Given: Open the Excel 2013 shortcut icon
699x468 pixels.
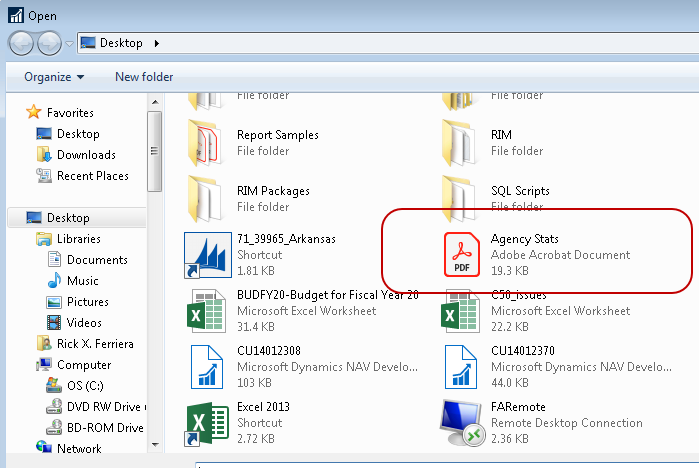Looking at the screenshot, I should point(206,422).
